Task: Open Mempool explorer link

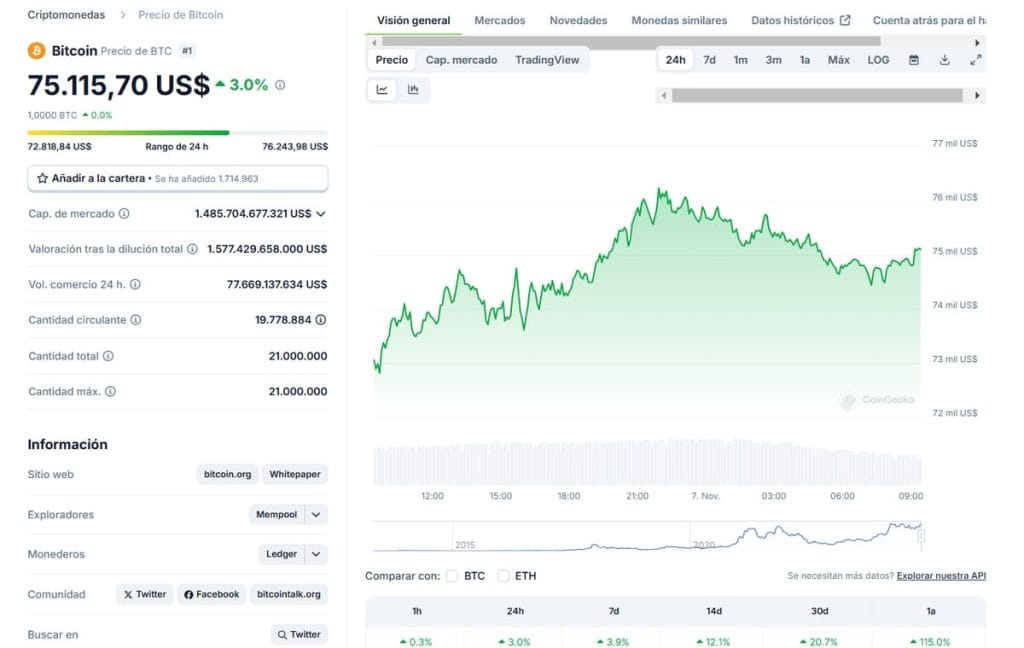Action: [276, 515]
